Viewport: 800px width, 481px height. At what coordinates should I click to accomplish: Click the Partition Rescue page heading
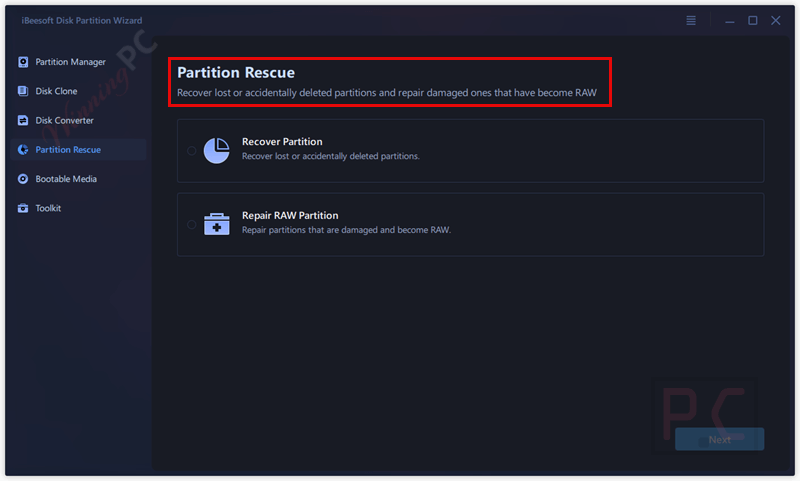click(x=236, y=72)
